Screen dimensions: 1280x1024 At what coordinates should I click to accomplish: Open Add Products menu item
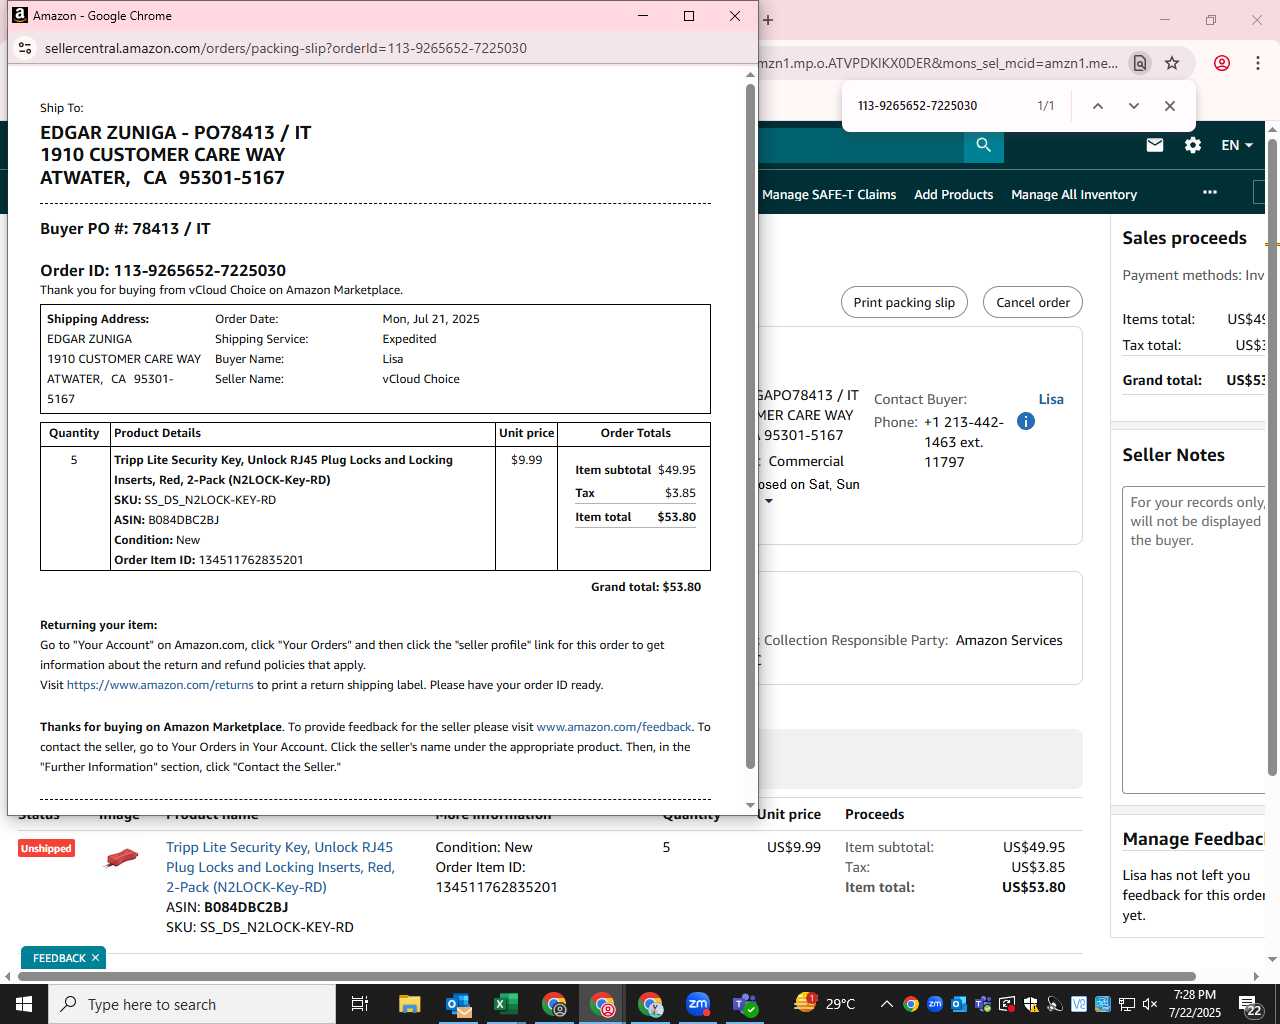(954, 194)
